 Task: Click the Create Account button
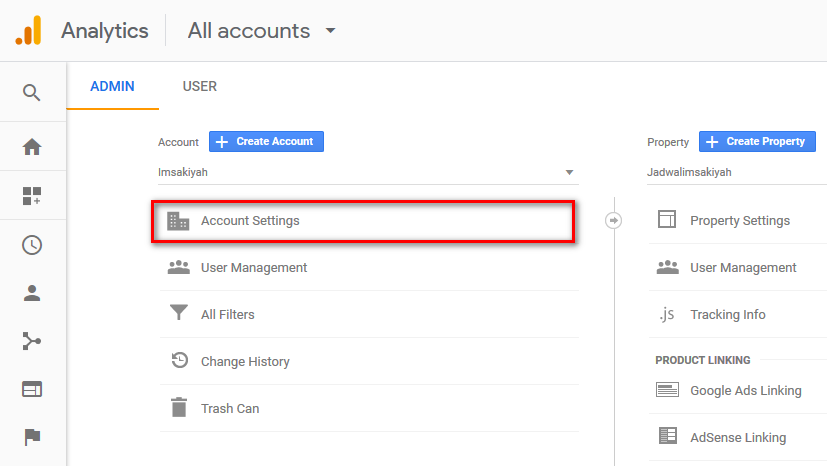(266, 142)
